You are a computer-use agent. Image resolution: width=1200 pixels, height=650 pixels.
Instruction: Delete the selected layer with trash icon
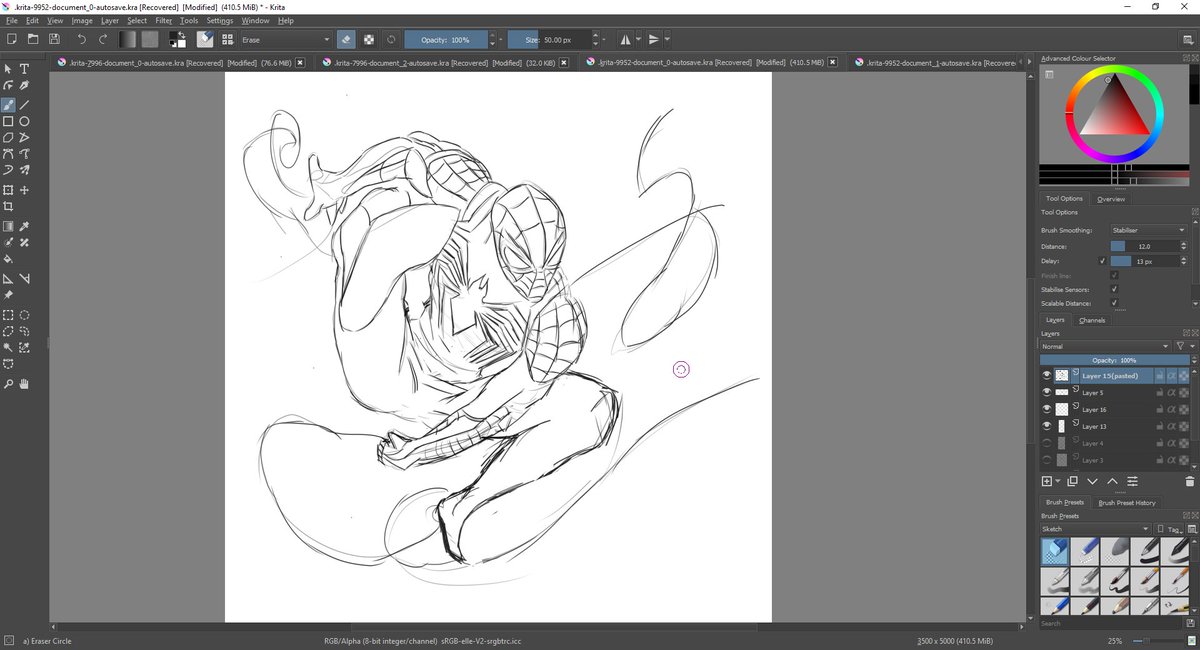click(x=1189, y=481)
